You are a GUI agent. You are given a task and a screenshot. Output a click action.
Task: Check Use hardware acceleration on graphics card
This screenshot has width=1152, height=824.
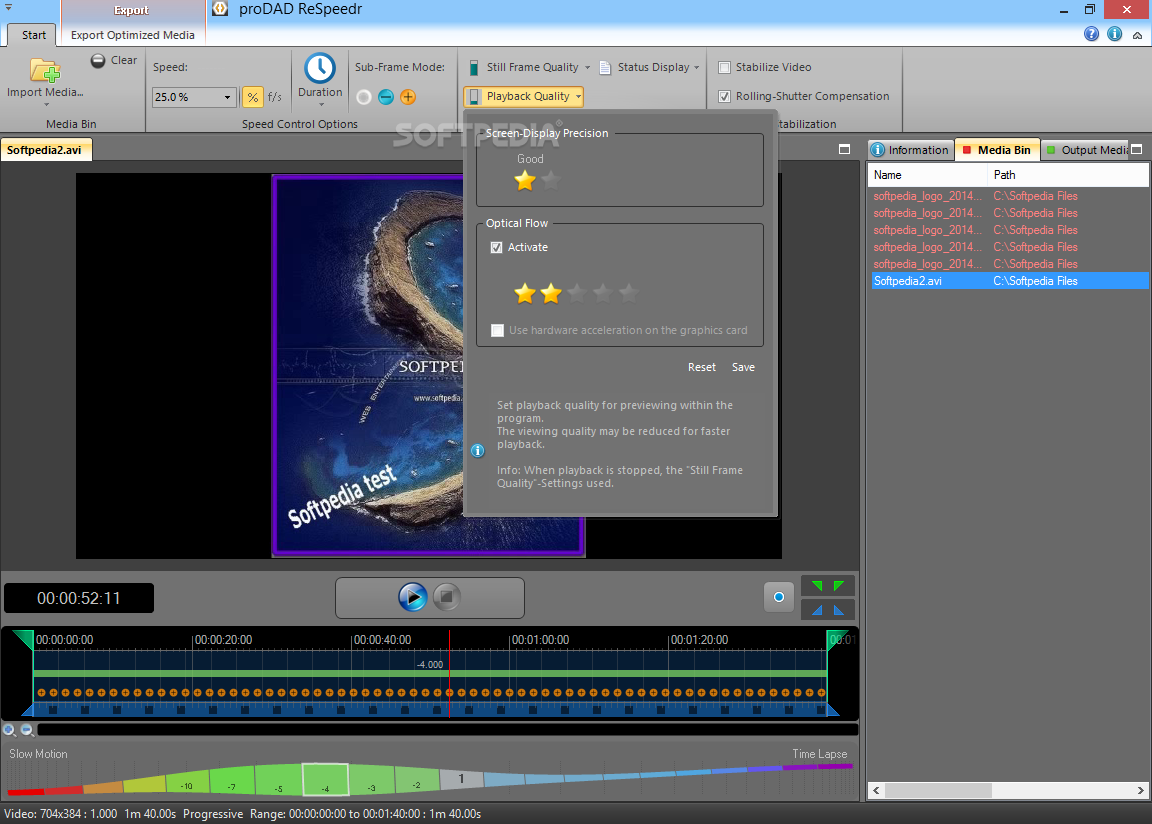point(497,330)
